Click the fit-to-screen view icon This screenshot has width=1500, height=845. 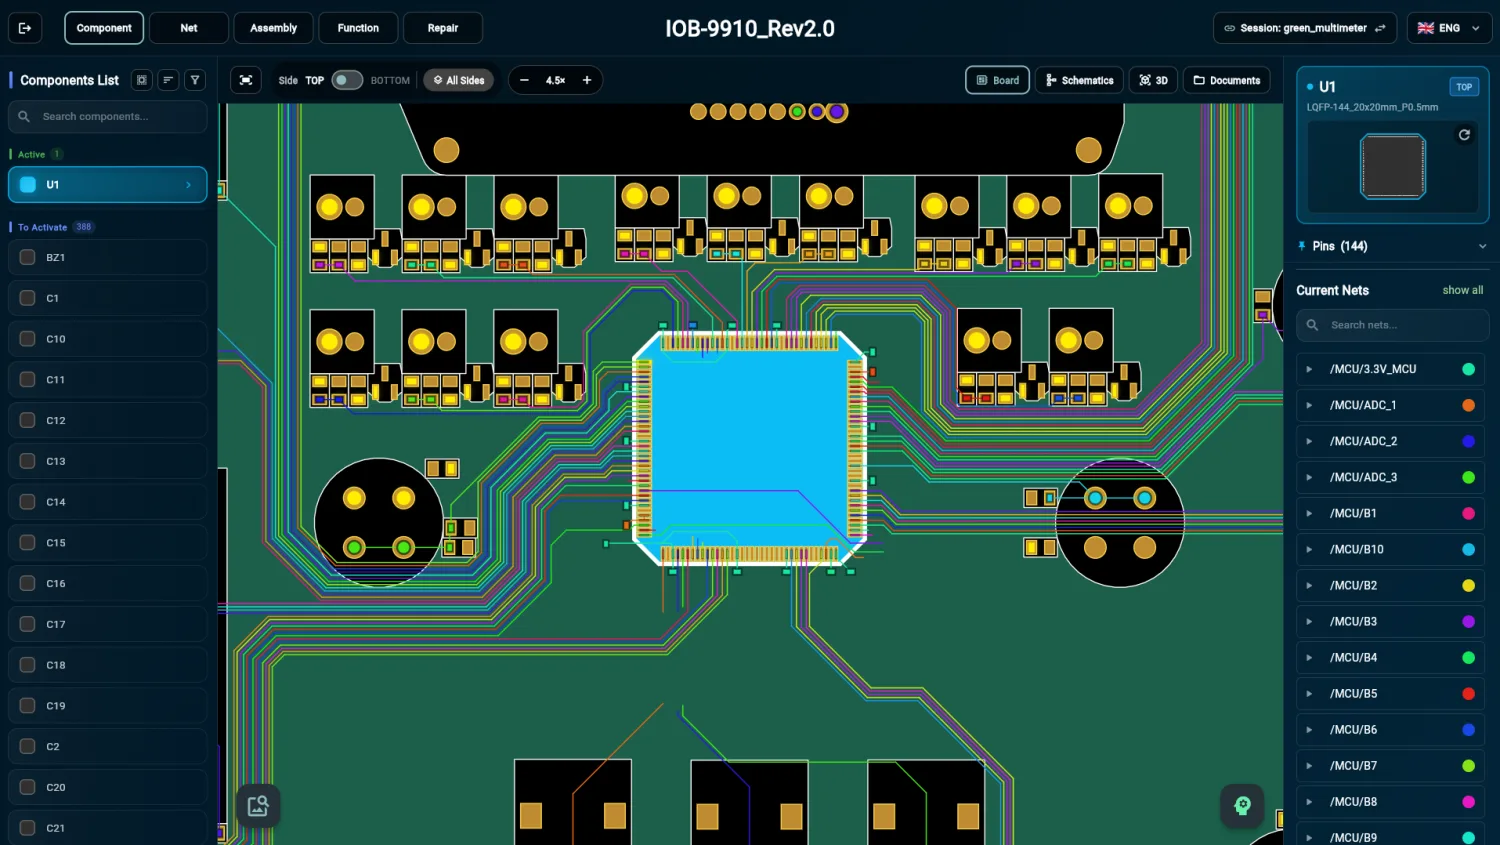[246, 80]
